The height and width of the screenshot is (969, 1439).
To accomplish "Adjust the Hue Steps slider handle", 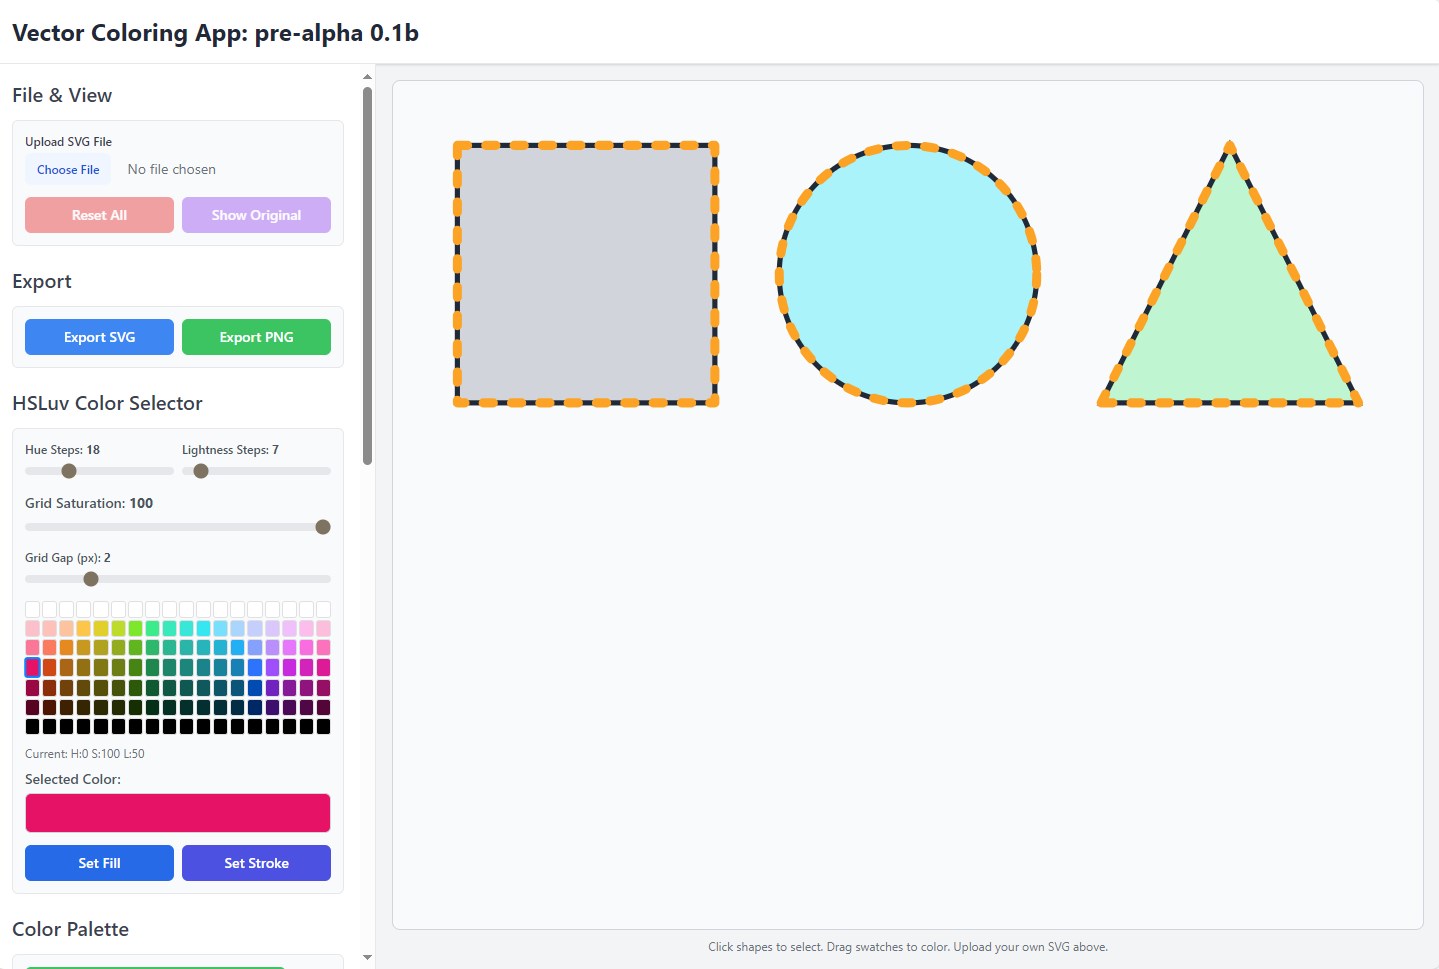I will (x=69, y=471).
